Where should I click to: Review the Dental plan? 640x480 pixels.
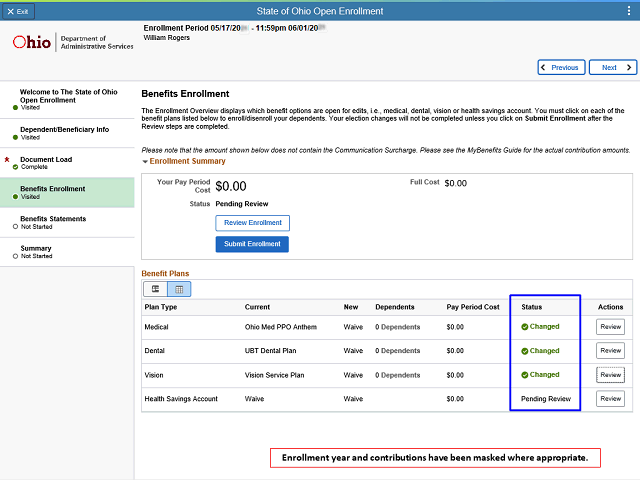click(x=610, y=351)
